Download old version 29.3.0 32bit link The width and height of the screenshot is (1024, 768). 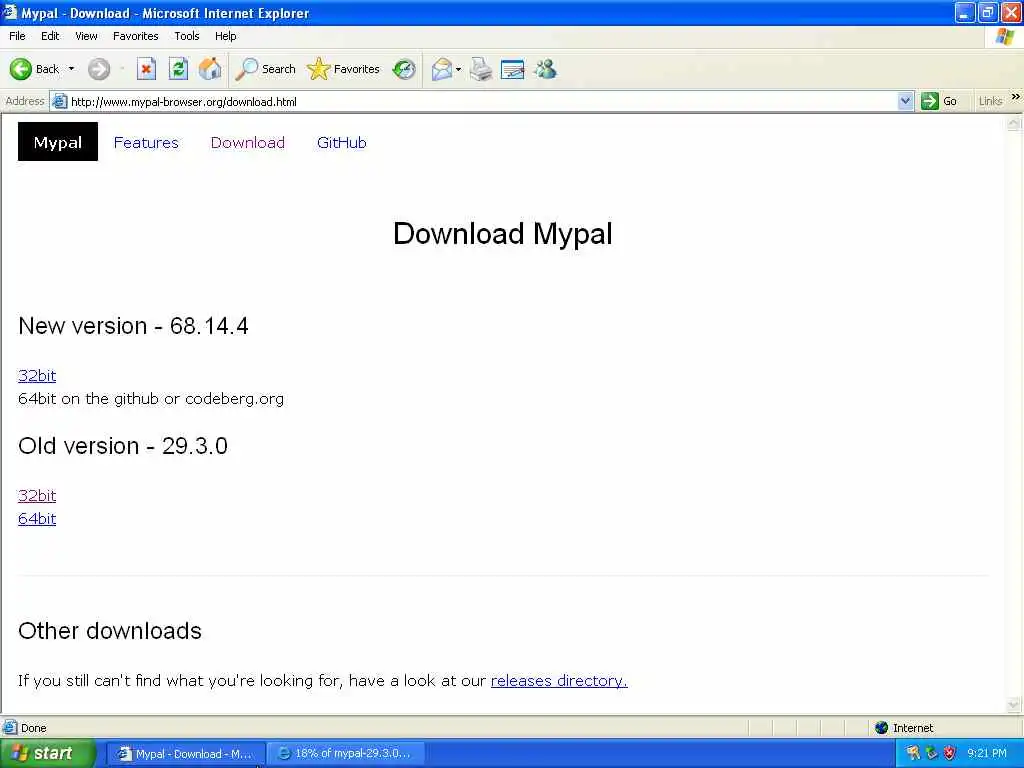[37, 496]
